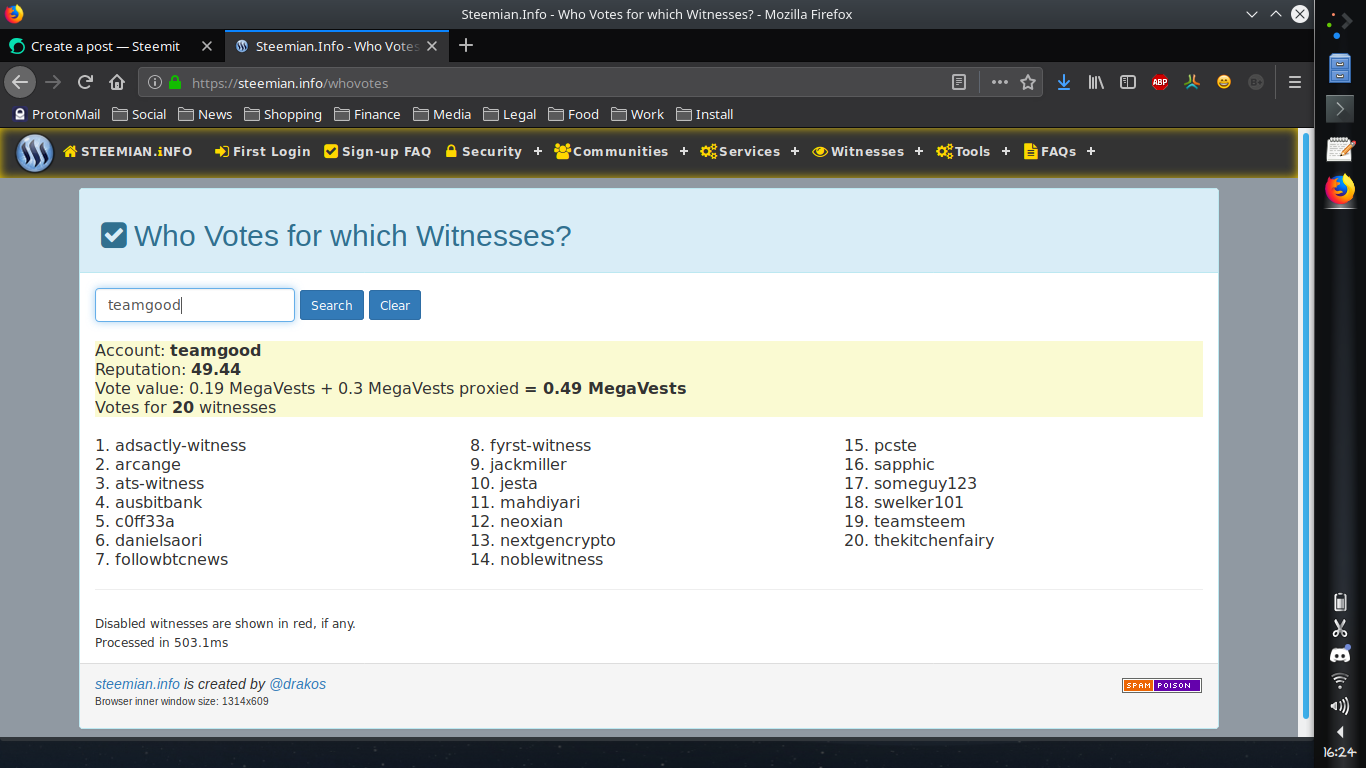The width and height of the screenshot is (1366, 768).
Task: Open the Discord tray icon
Action: pos(1340,656)
